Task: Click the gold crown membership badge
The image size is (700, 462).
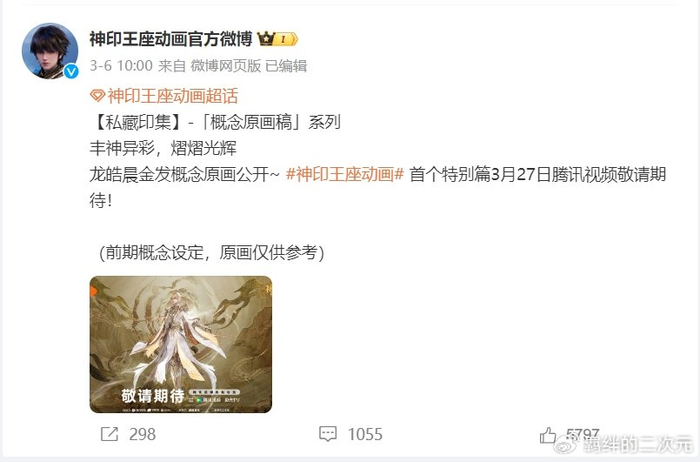Action: point(278,39)
